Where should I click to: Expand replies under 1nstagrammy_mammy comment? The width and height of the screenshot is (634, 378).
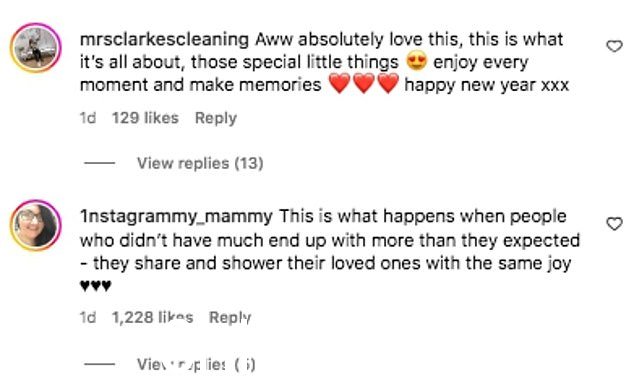[196, 365]
